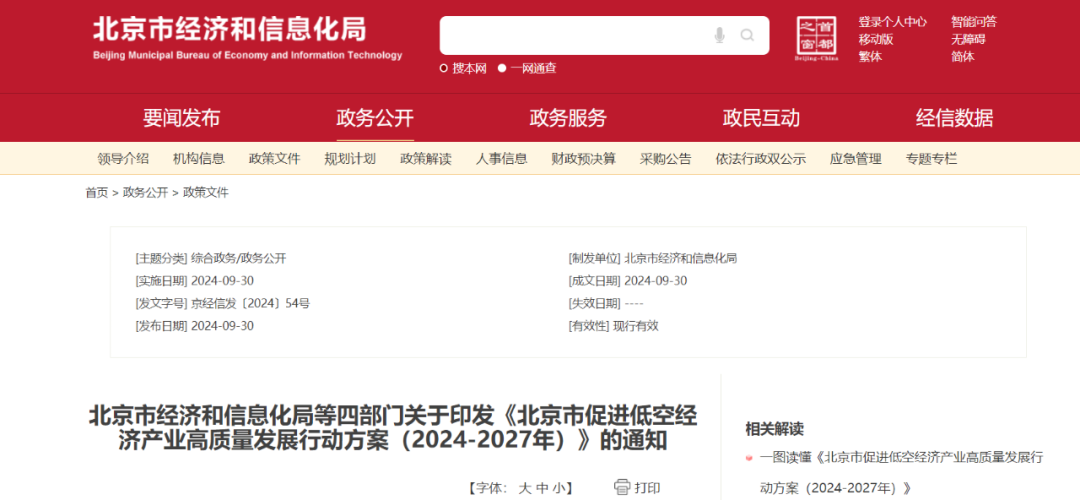
Task: Go to 机构信息 submenu item
Action: tap(199, 159)
